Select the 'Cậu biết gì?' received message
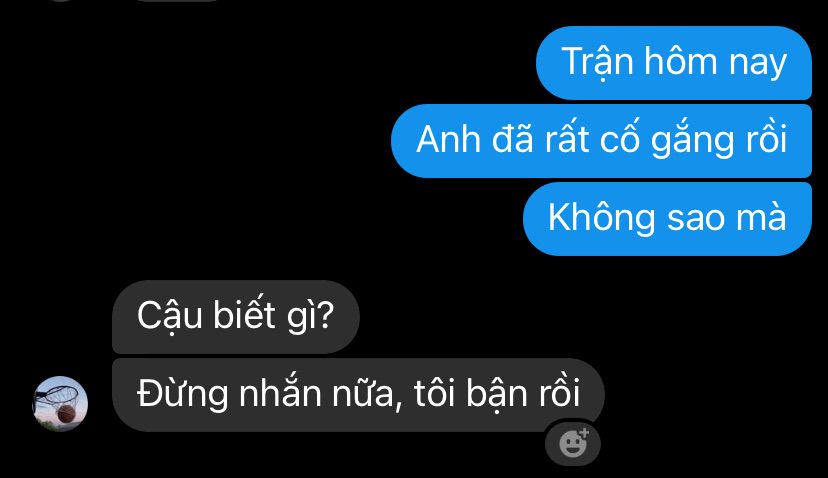828x478 pixels. pyautogui.click(x=236, y=316)
